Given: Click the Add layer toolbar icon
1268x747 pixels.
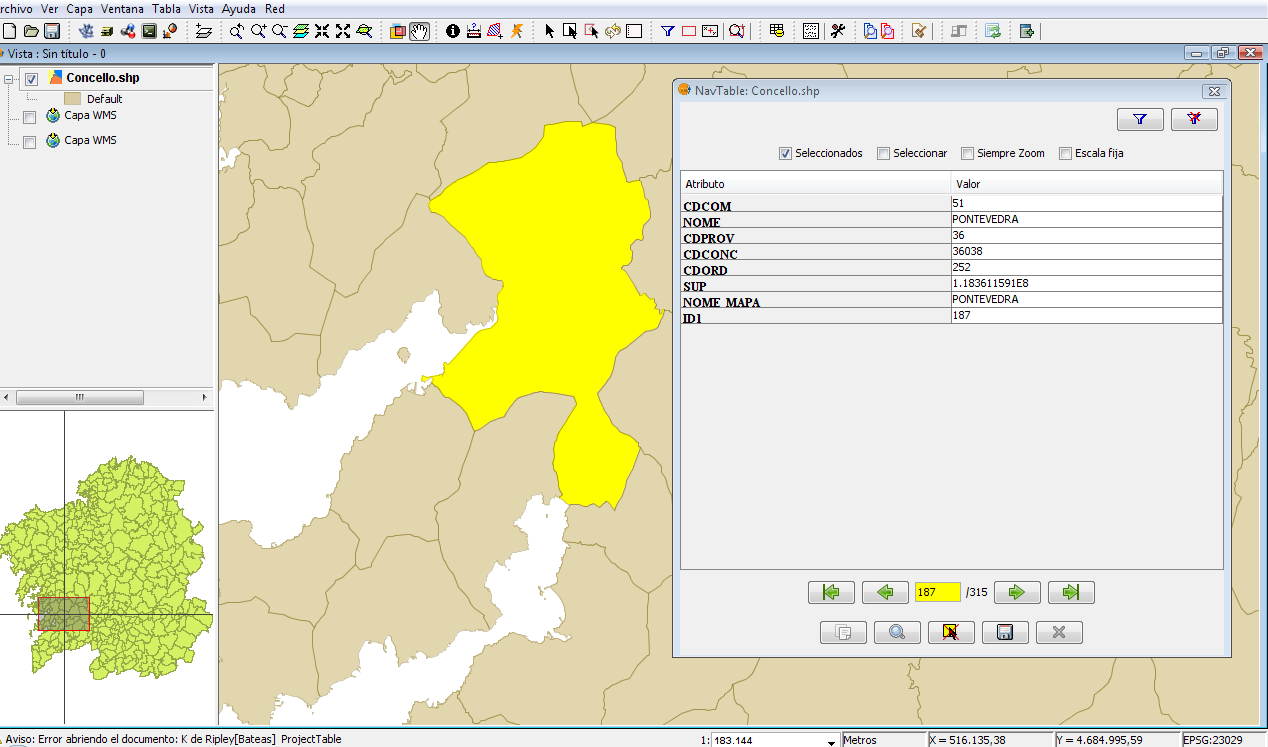Looking at the screenshot, I should pyautogui.click(x=205, y=31).
